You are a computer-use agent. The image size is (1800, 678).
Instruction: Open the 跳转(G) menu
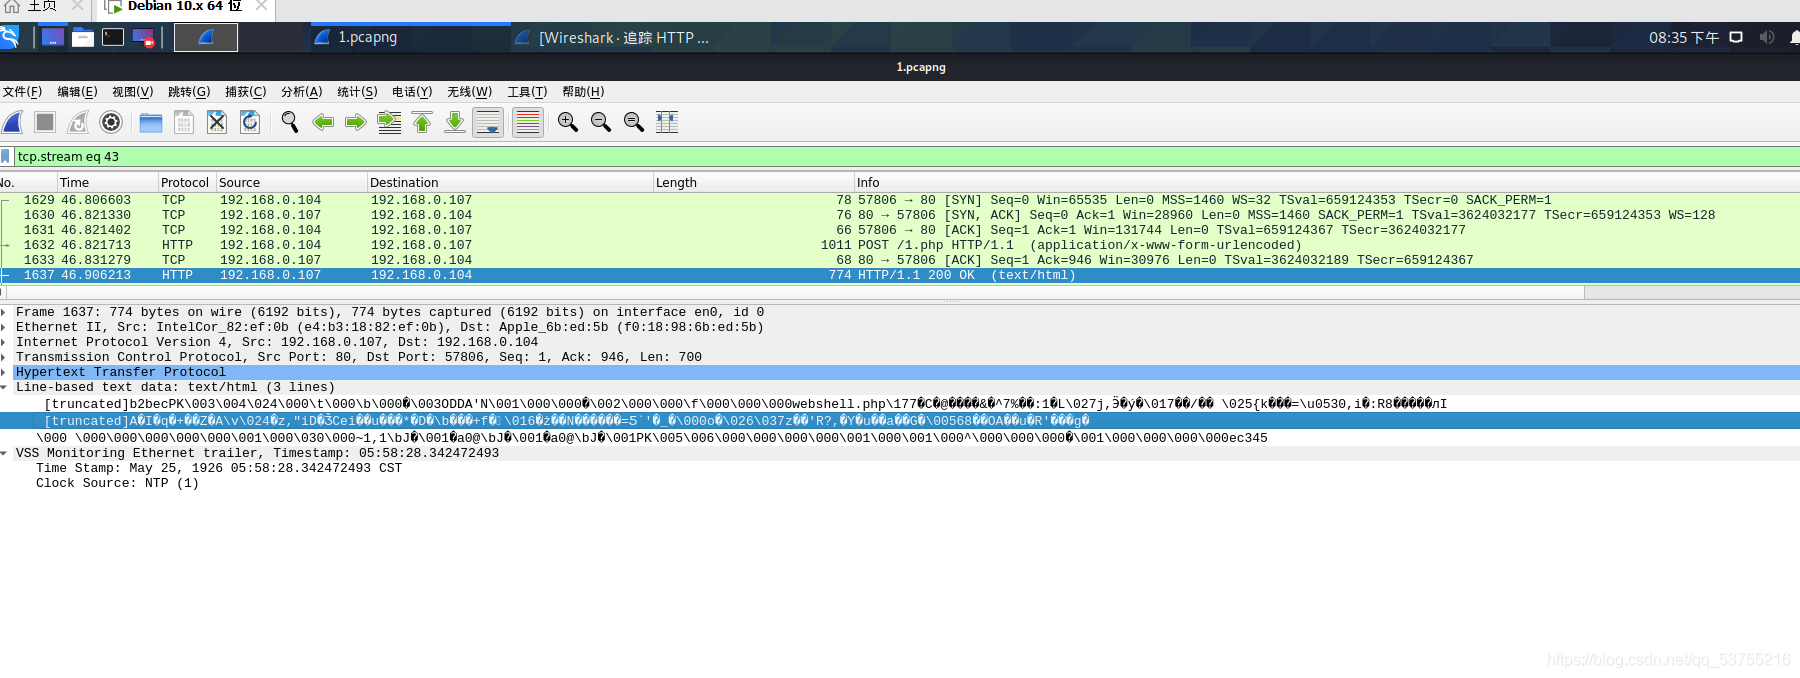(x=189, y=92)
